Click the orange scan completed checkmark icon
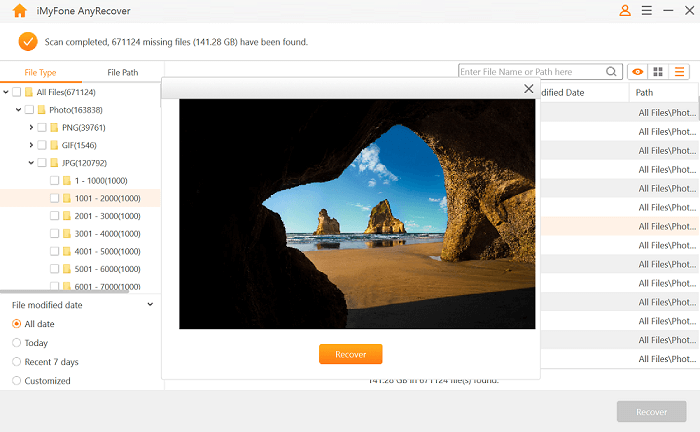This screenshot has height=432, width=700. pyautogui.click(x=28, y=42)
